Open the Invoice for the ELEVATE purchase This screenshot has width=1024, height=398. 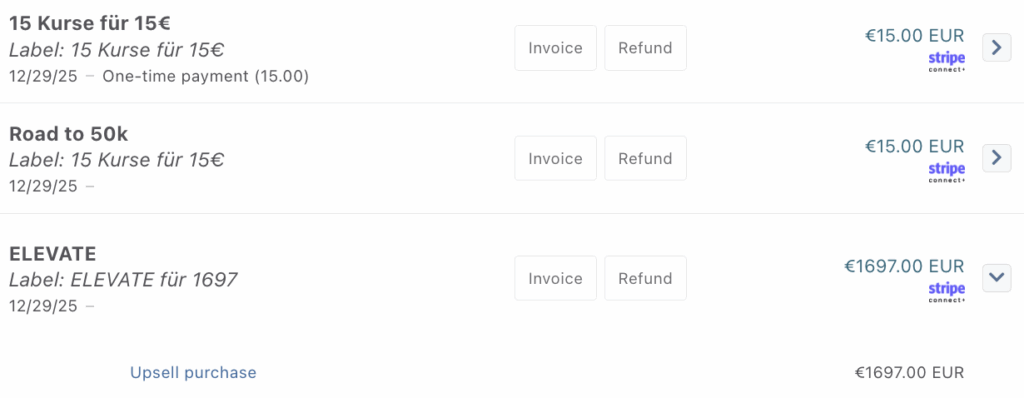coord(555,278)
